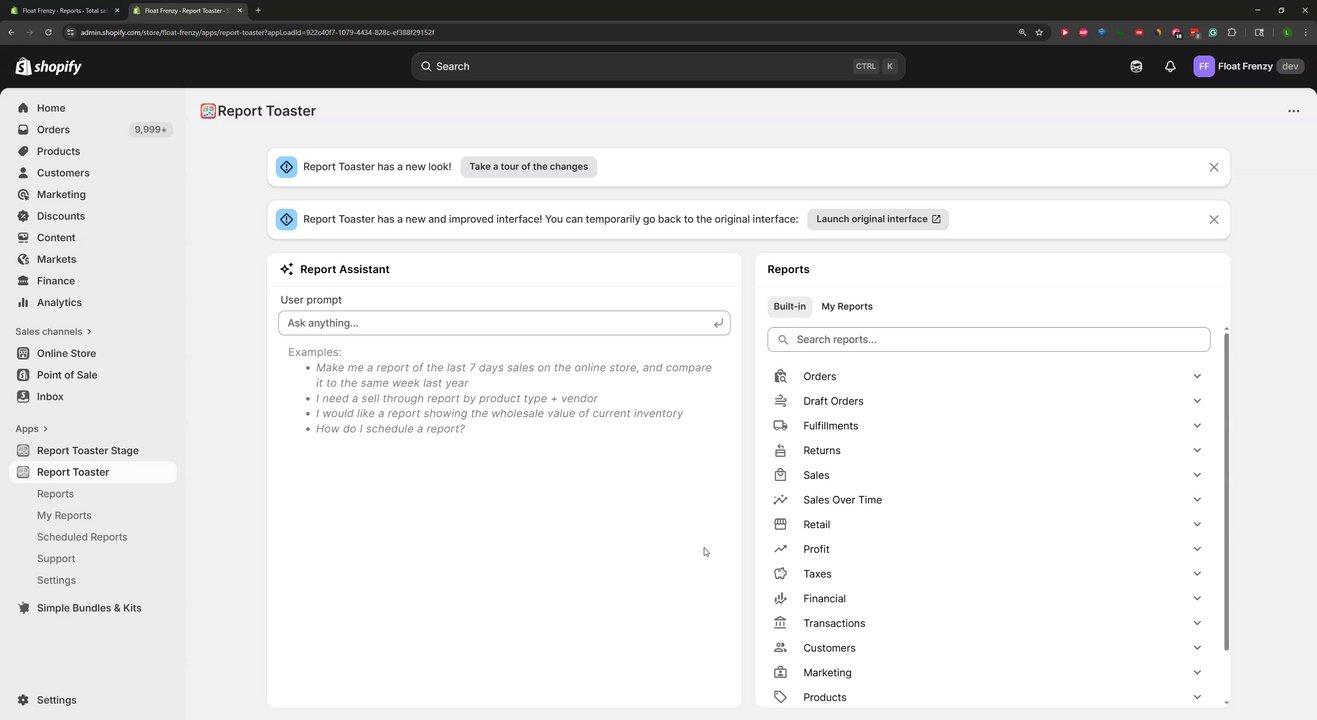Select the Built-in reports tab
This screenshot has width=1317, height=720.
pyautogui.click(x=789, y=307)
